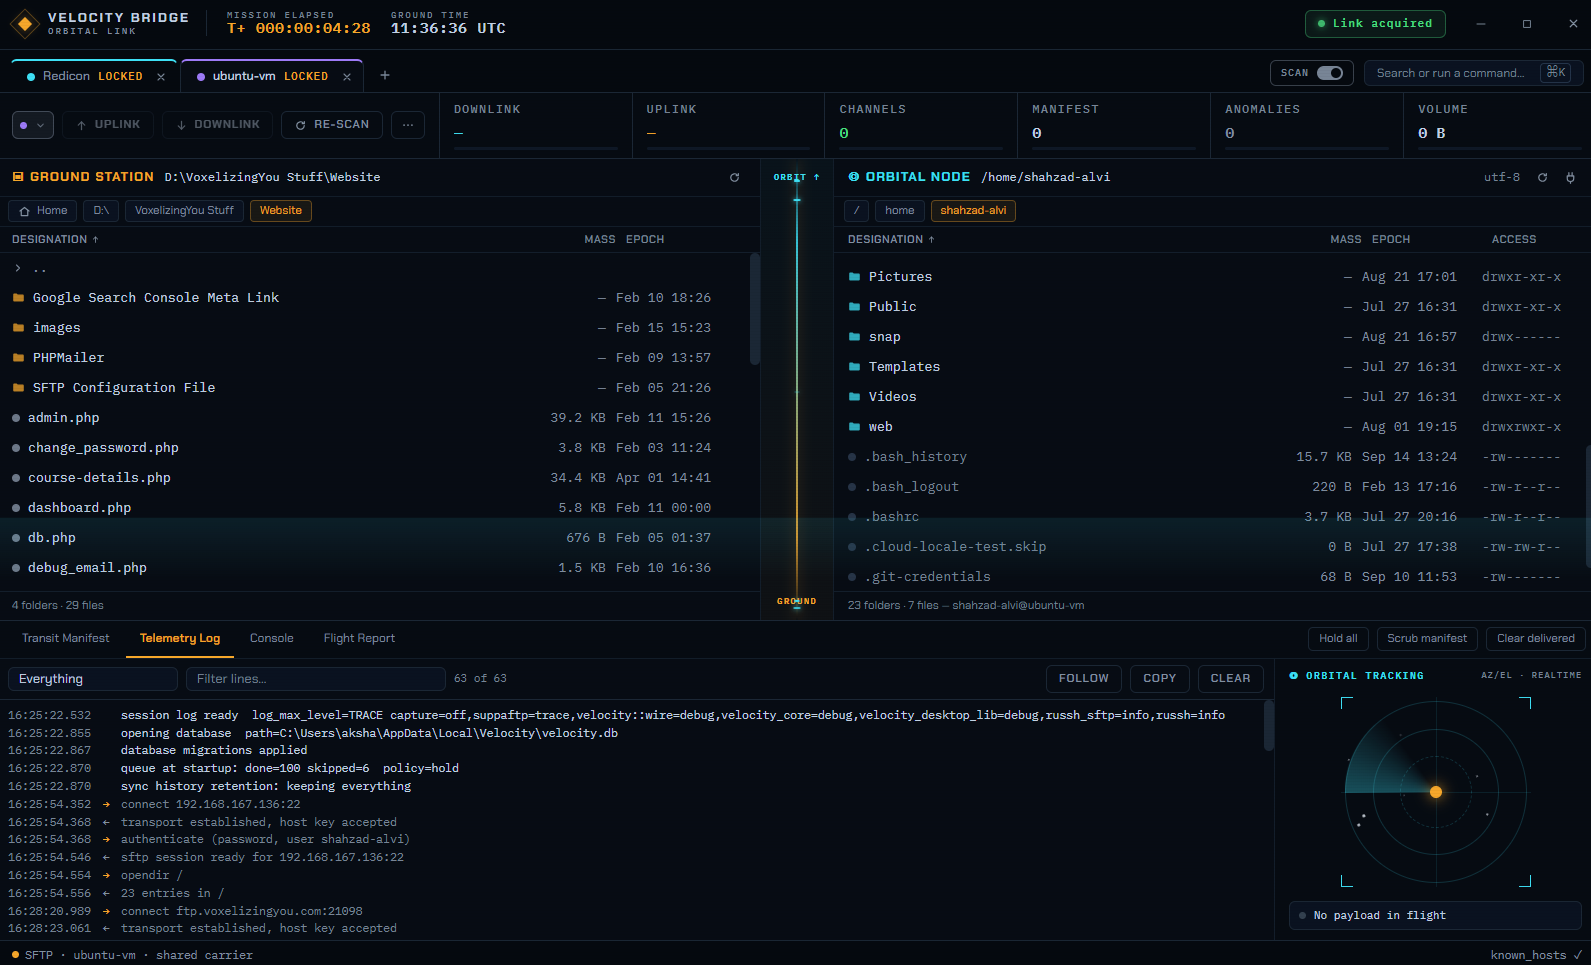Sort Ground Station by DESIGNATION column
Screen dimensions: 1591x965
[55, 240]
